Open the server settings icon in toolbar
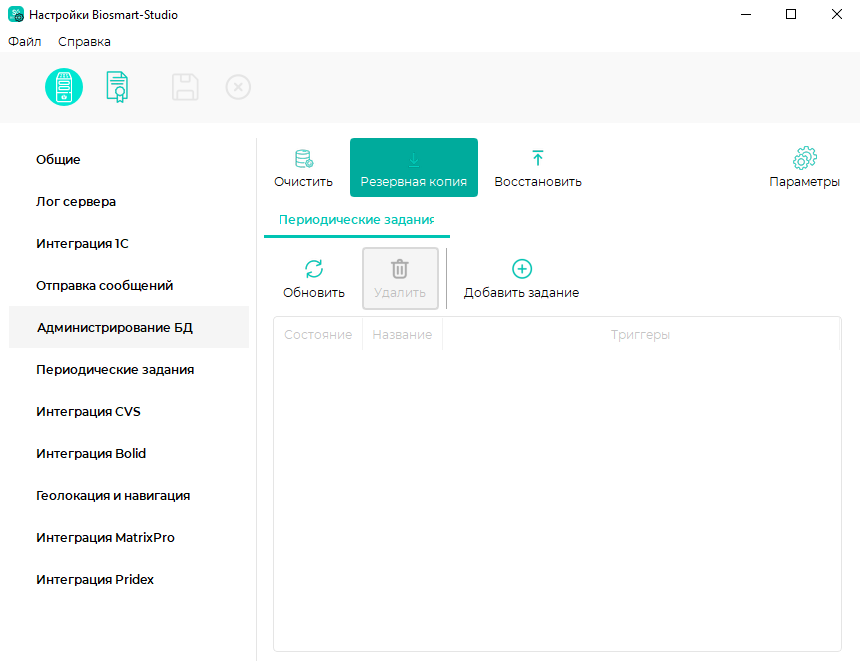Image resolution: width=860 pixels, height=669 pixels. click(x=64, y=87)
